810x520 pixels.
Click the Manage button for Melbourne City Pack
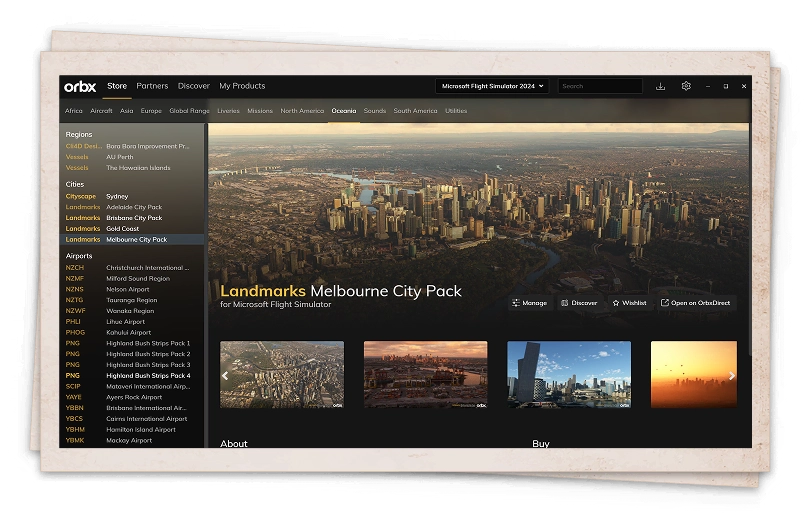529,303
